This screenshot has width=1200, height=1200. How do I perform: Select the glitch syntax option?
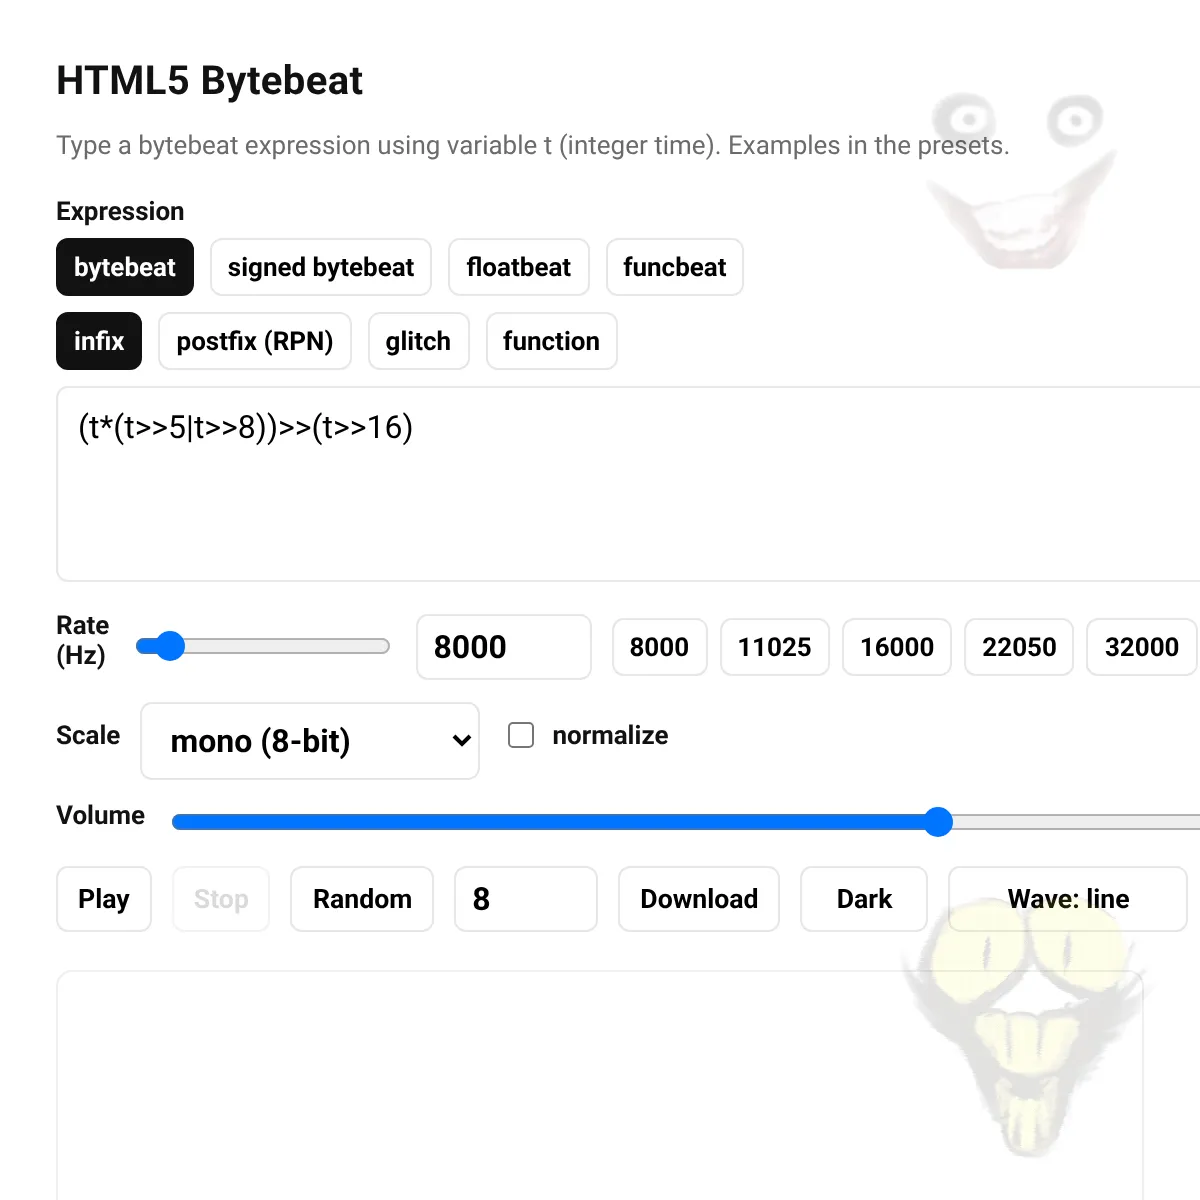tap(418, 341)
